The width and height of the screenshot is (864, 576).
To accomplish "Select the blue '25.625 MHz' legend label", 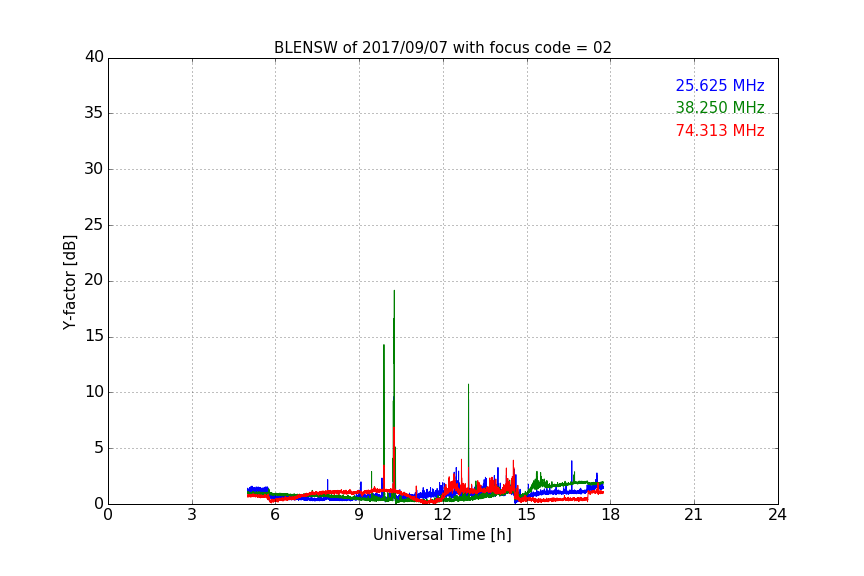I will pos(720,85).
